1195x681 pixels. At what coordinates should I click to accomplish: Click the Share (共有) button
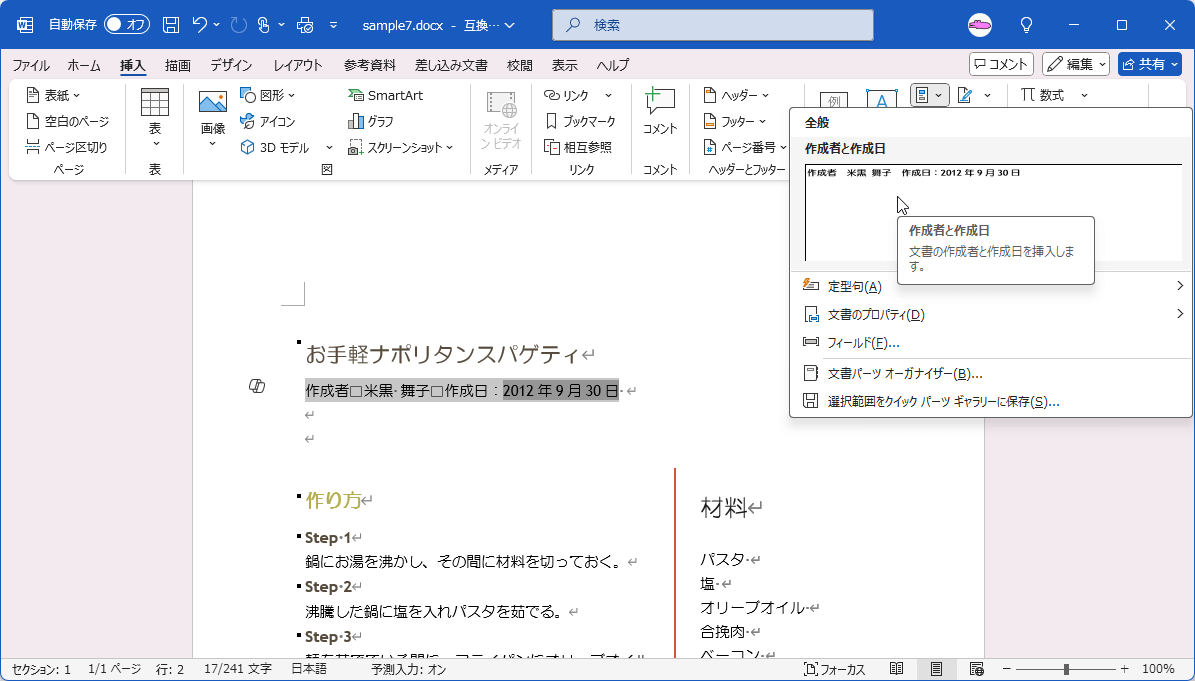point(1149,65)
